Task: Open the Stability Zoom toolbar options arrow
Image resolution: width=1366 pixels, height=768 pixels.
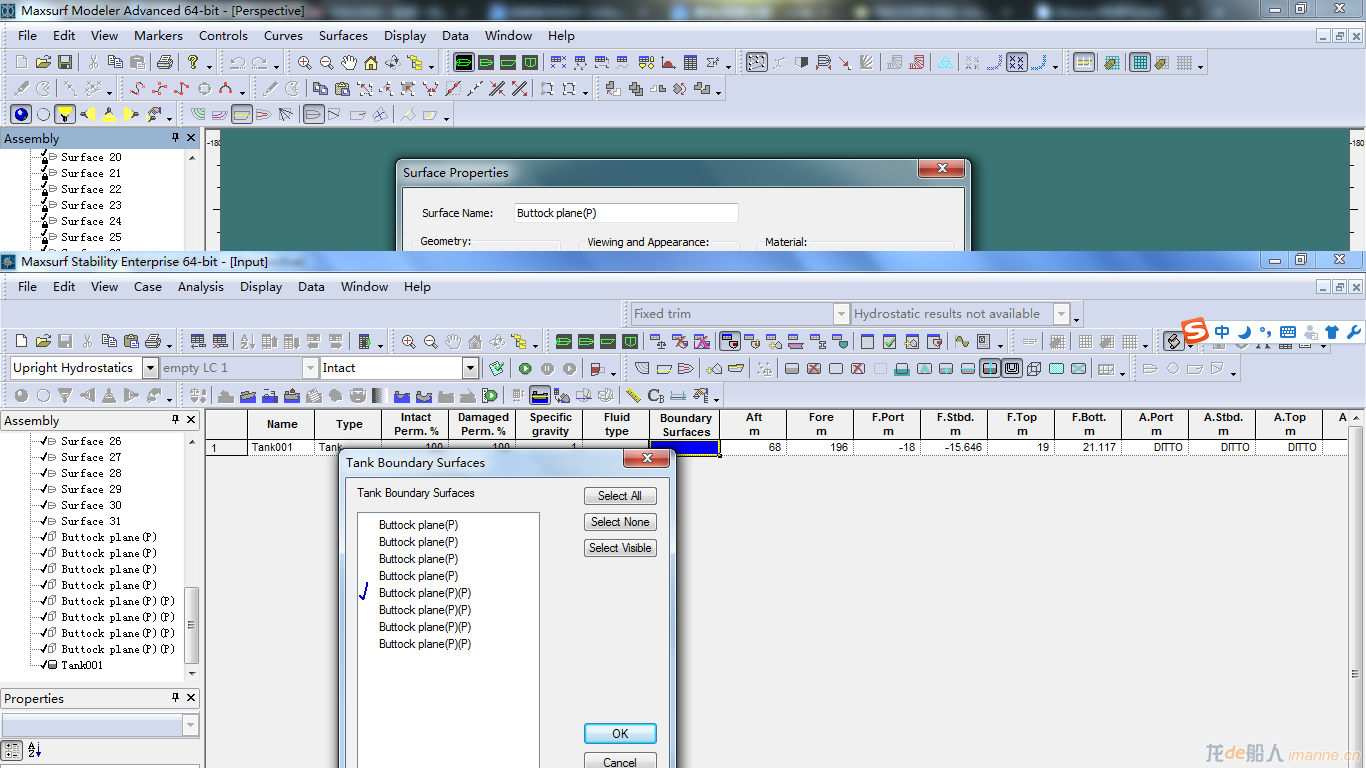Action: pyautogui.click(x=535, y=346)
